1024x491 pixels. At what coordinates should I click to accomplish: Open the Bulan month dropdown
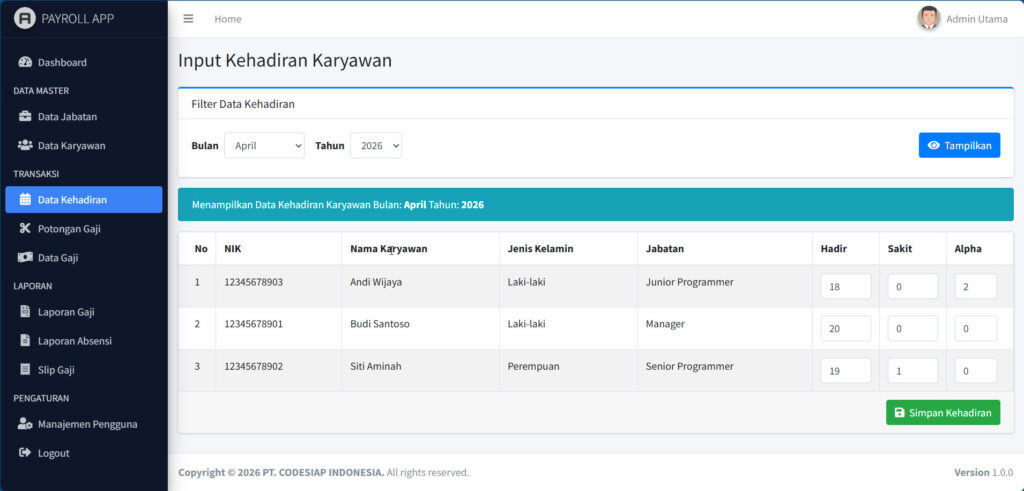click(264, 146)
